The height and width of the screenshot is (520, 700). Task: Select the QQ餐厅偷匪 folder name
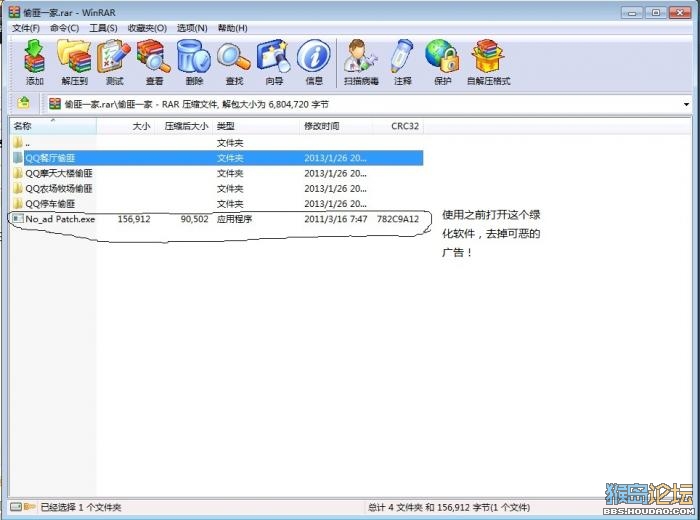(50, 158)
